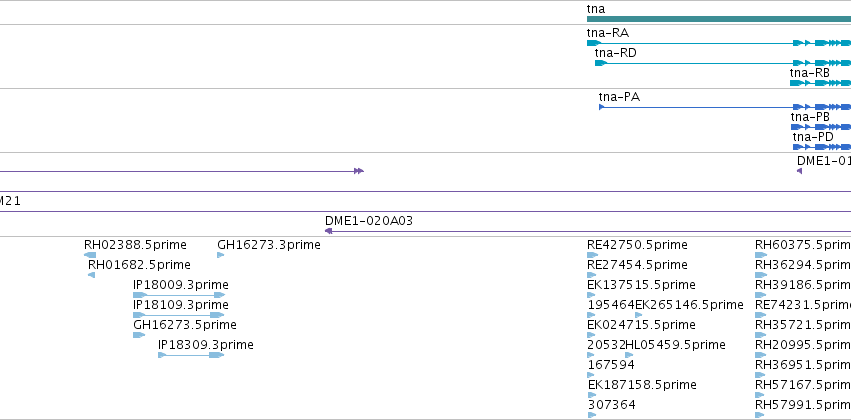Click the IP18309.3prime EST label
Screen dimensions: 851x420
(x=206, y=345)
